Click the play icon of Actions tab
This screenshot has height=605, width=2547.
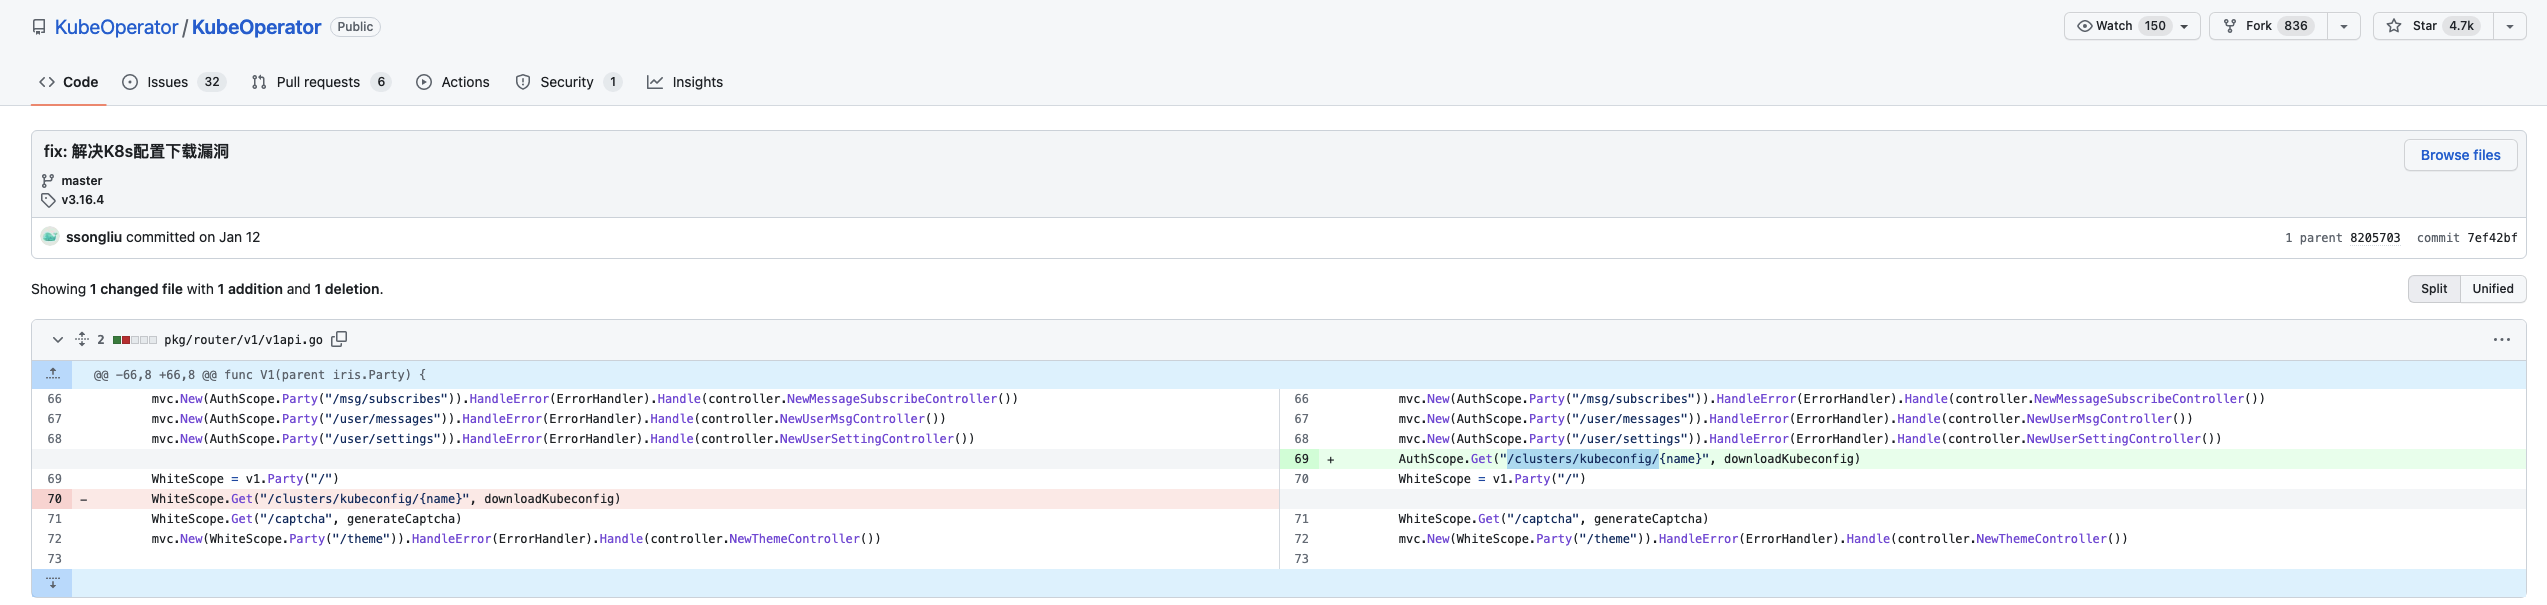coord(424,82)
